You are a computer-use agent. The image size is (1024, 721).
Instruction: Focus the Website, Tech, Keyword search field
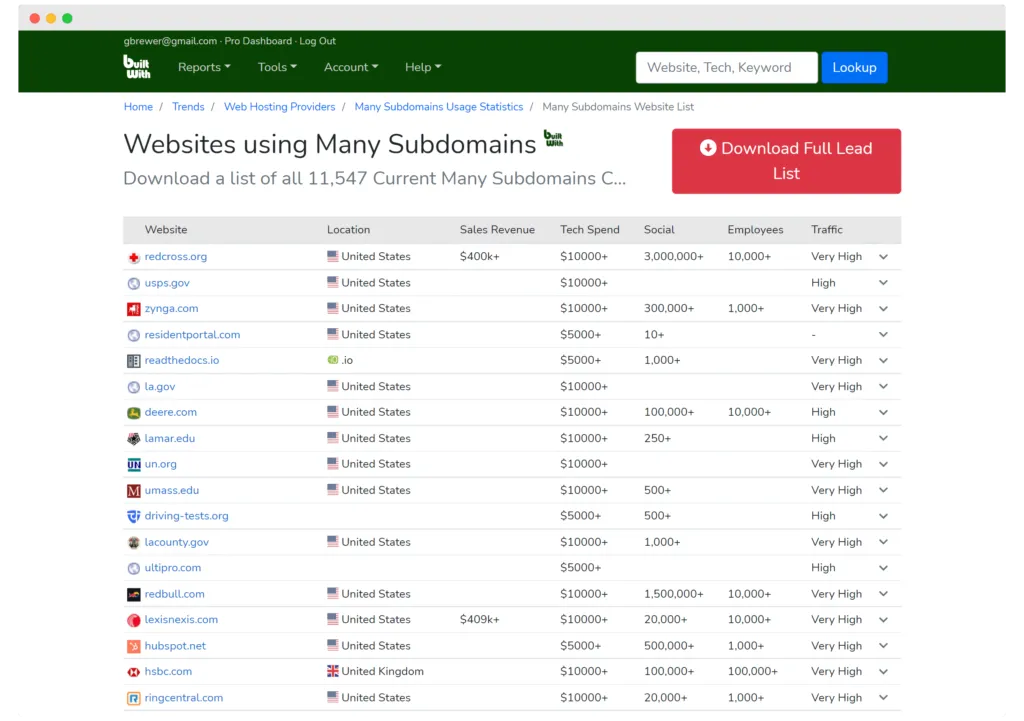click(x=726, y=67)
